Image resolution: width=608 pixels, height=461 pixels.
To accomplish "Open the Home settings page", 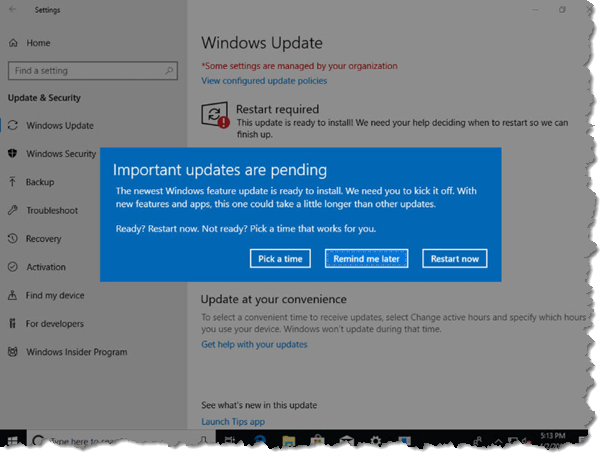I will [x=38, y=43].
